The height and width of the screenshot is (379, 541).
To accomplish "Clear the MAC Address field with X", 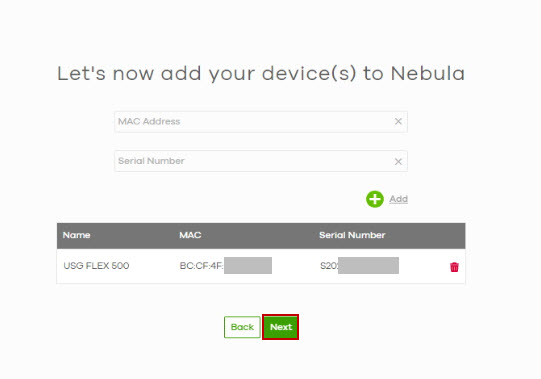I will (398, 122).
